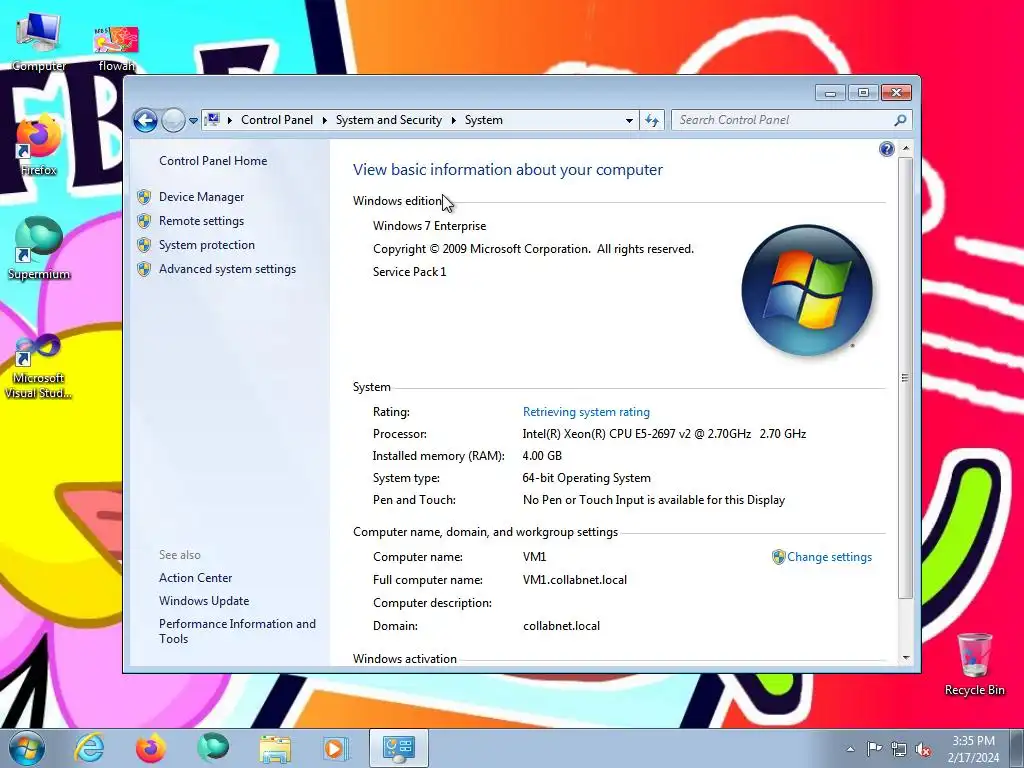Click the Back arrow navigation button
The width and height of the screenshot is (1024, 768).
(x=145, y=120)
